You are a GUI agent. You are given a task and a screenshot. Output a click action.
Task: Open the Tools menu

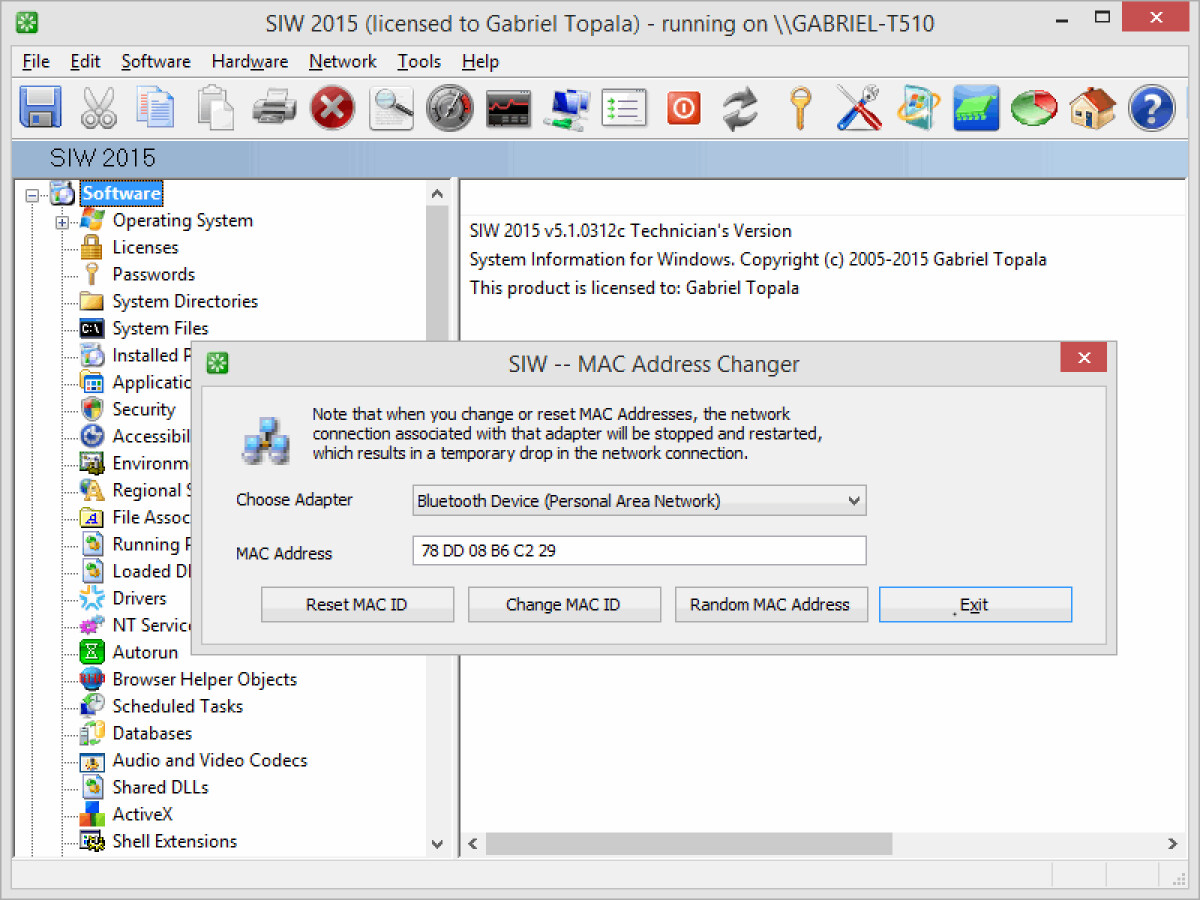(418, 62)
